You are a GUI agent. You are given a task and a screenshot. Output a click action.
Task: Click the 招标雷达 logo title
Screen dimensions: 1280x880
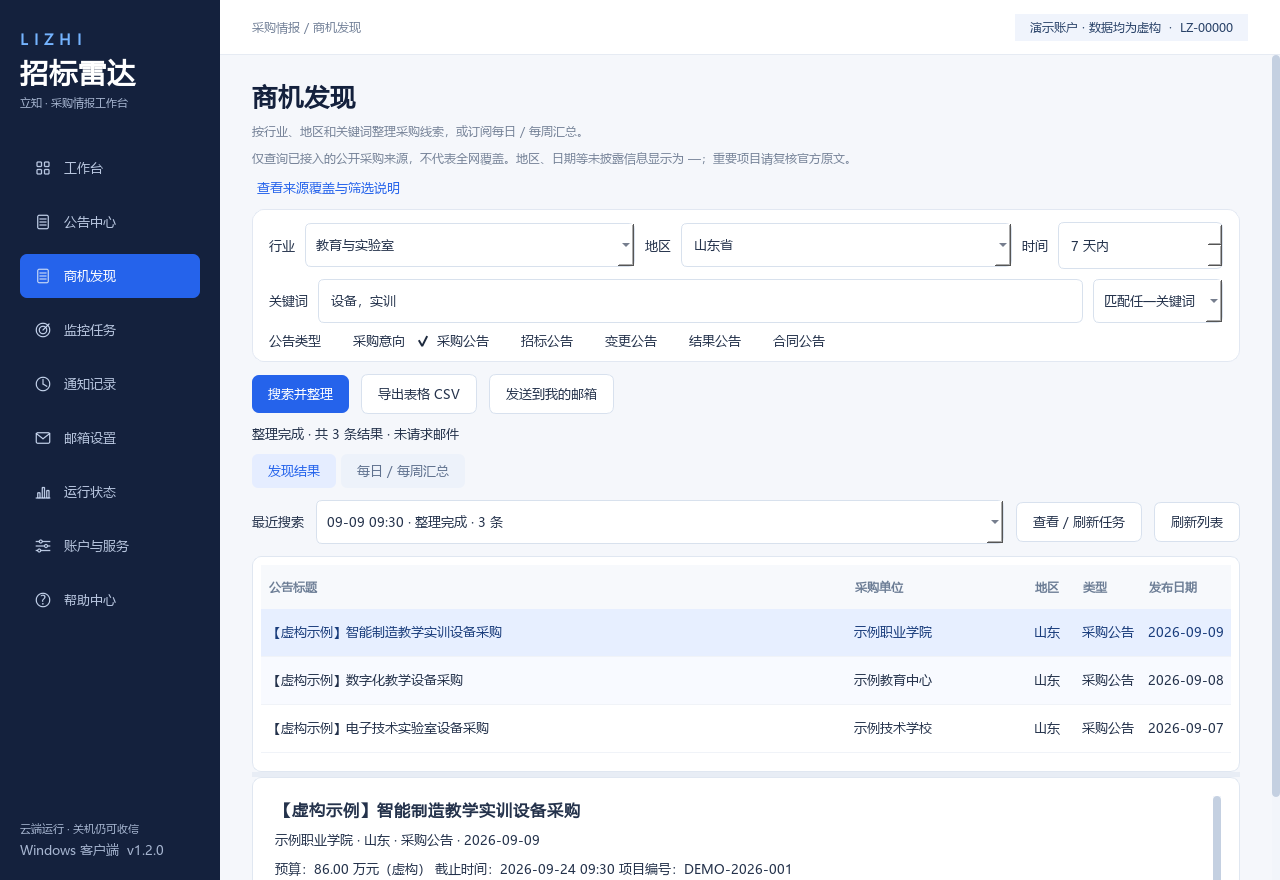click(78, 74)
